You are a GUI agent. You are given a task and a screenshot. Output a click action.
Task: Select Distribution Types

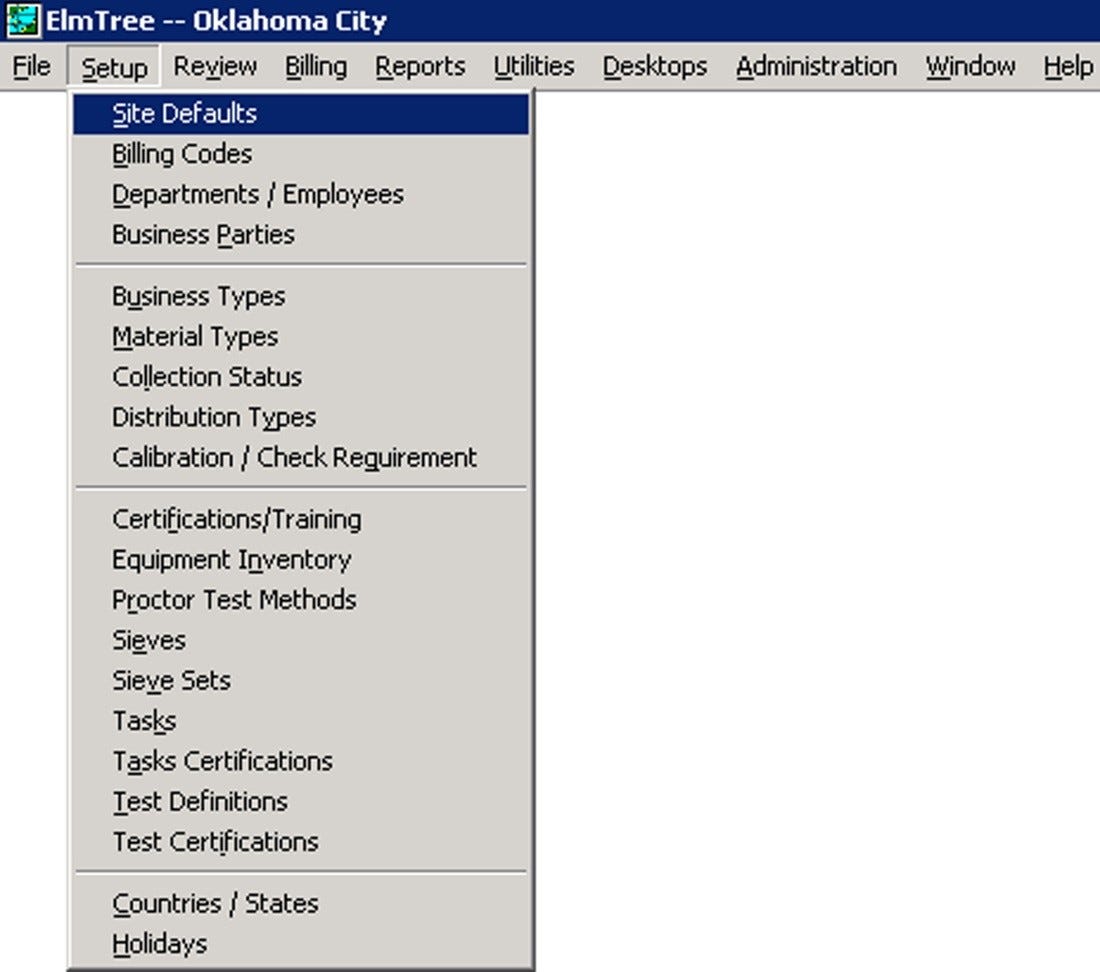pos(213,417)
